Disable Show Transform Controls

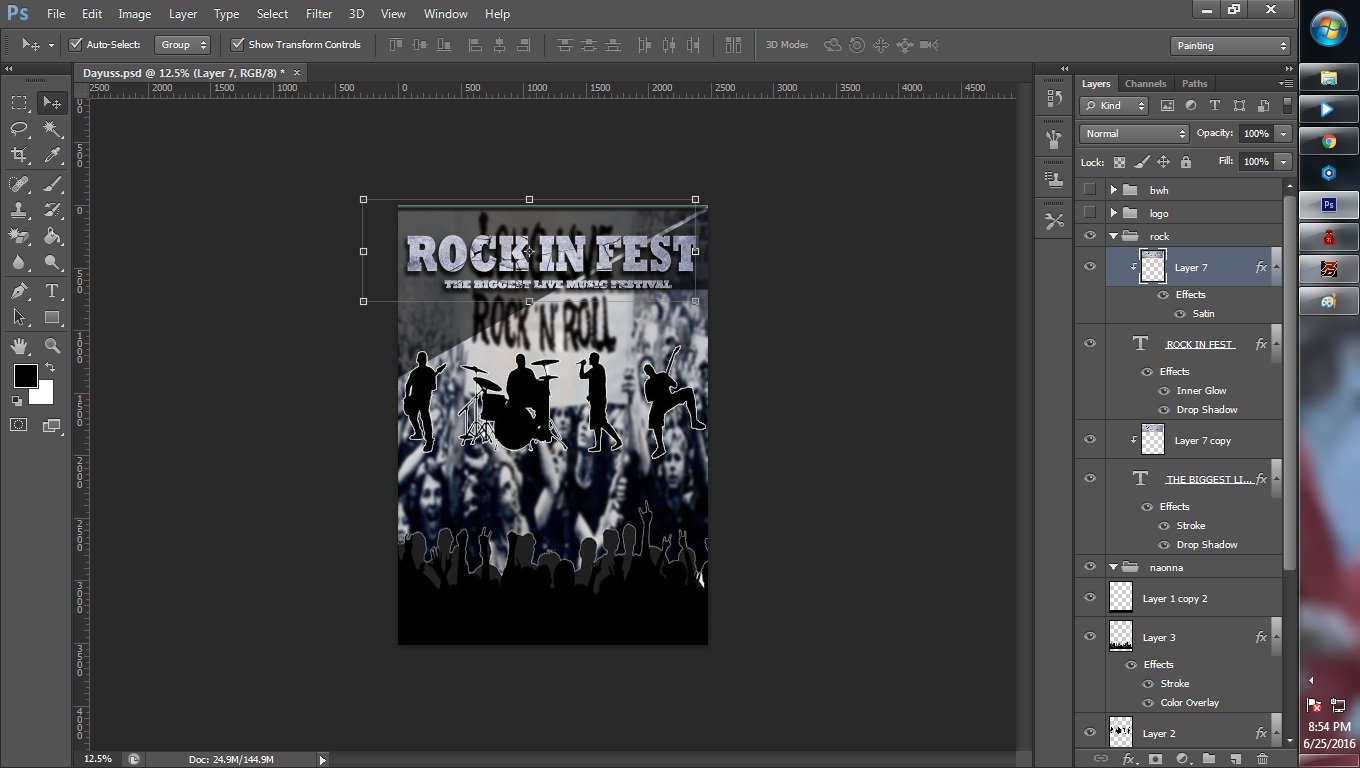[238, 44]
